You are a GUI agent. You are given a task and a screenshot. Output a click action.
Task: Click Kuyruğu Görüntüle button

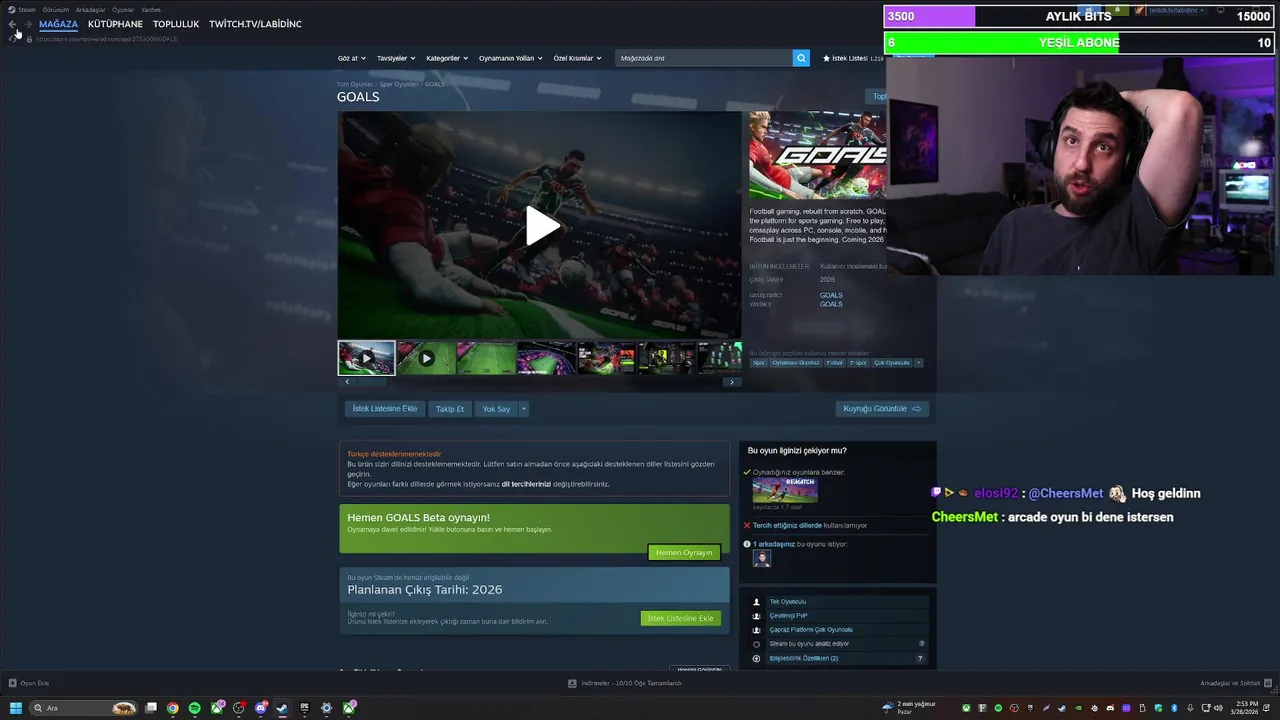click(882, 409)
